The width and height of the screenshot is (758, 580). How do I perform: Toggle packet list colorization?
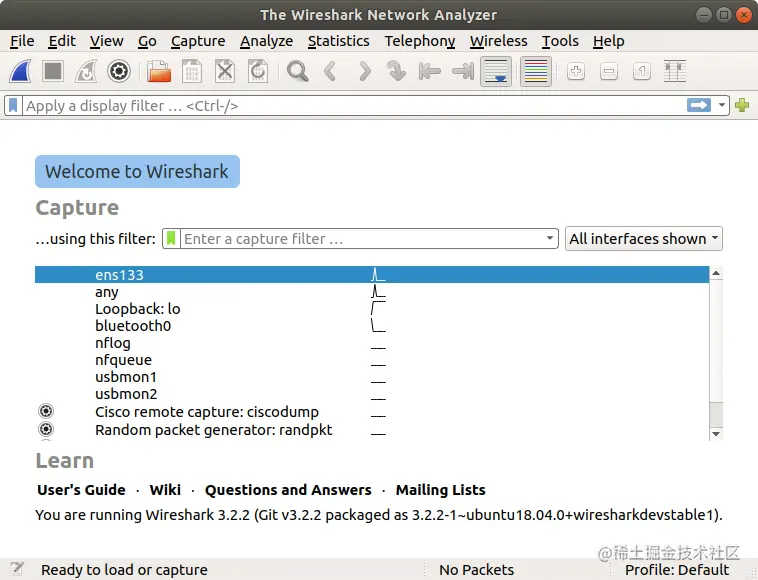536,72
